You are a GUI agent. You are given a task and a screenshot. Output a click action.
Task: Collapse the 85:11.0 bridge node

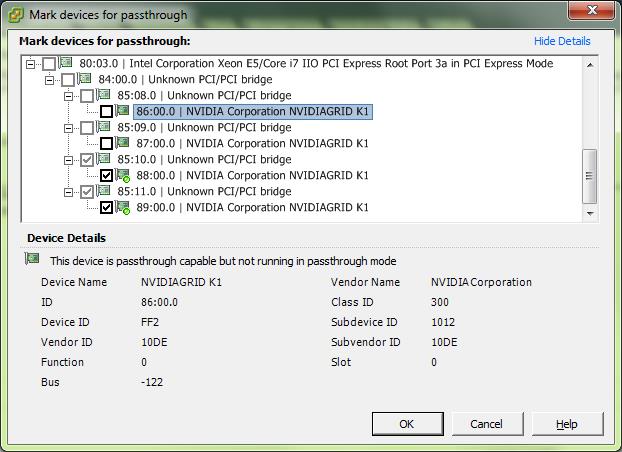68,192
